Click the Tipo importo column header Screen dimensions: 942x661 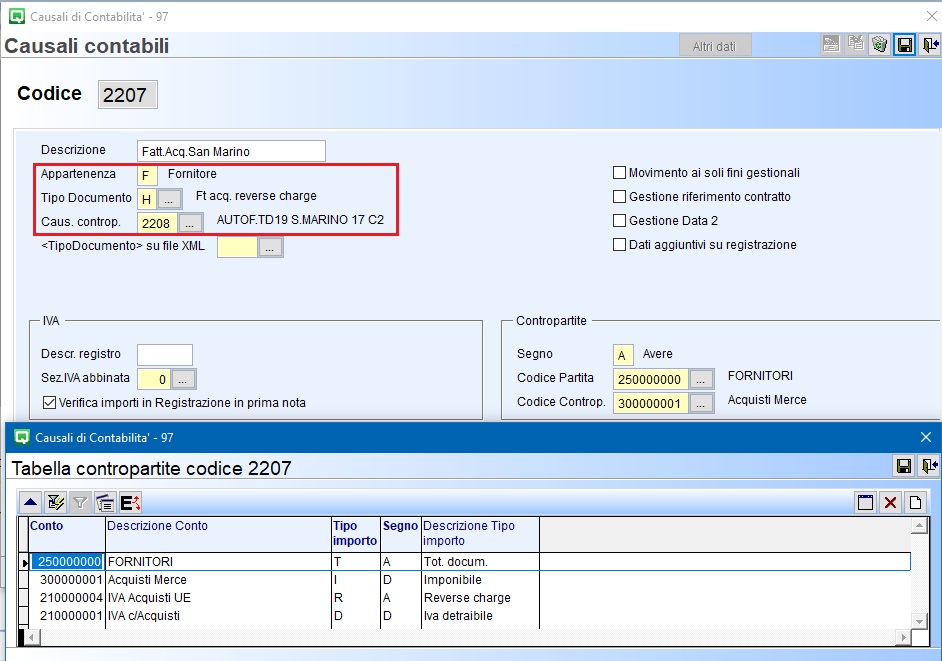[x=356, y=534]
